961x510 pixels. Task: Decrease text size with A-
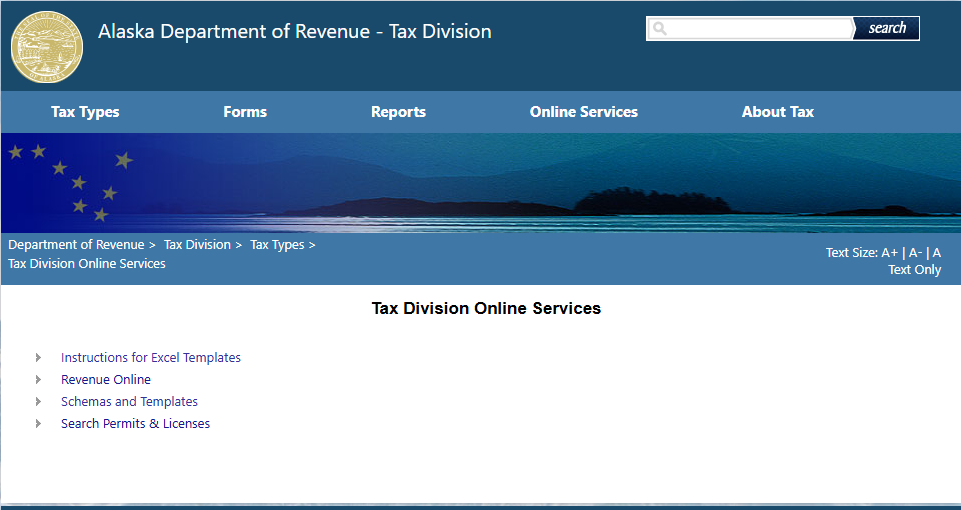(x=914, y=253)
